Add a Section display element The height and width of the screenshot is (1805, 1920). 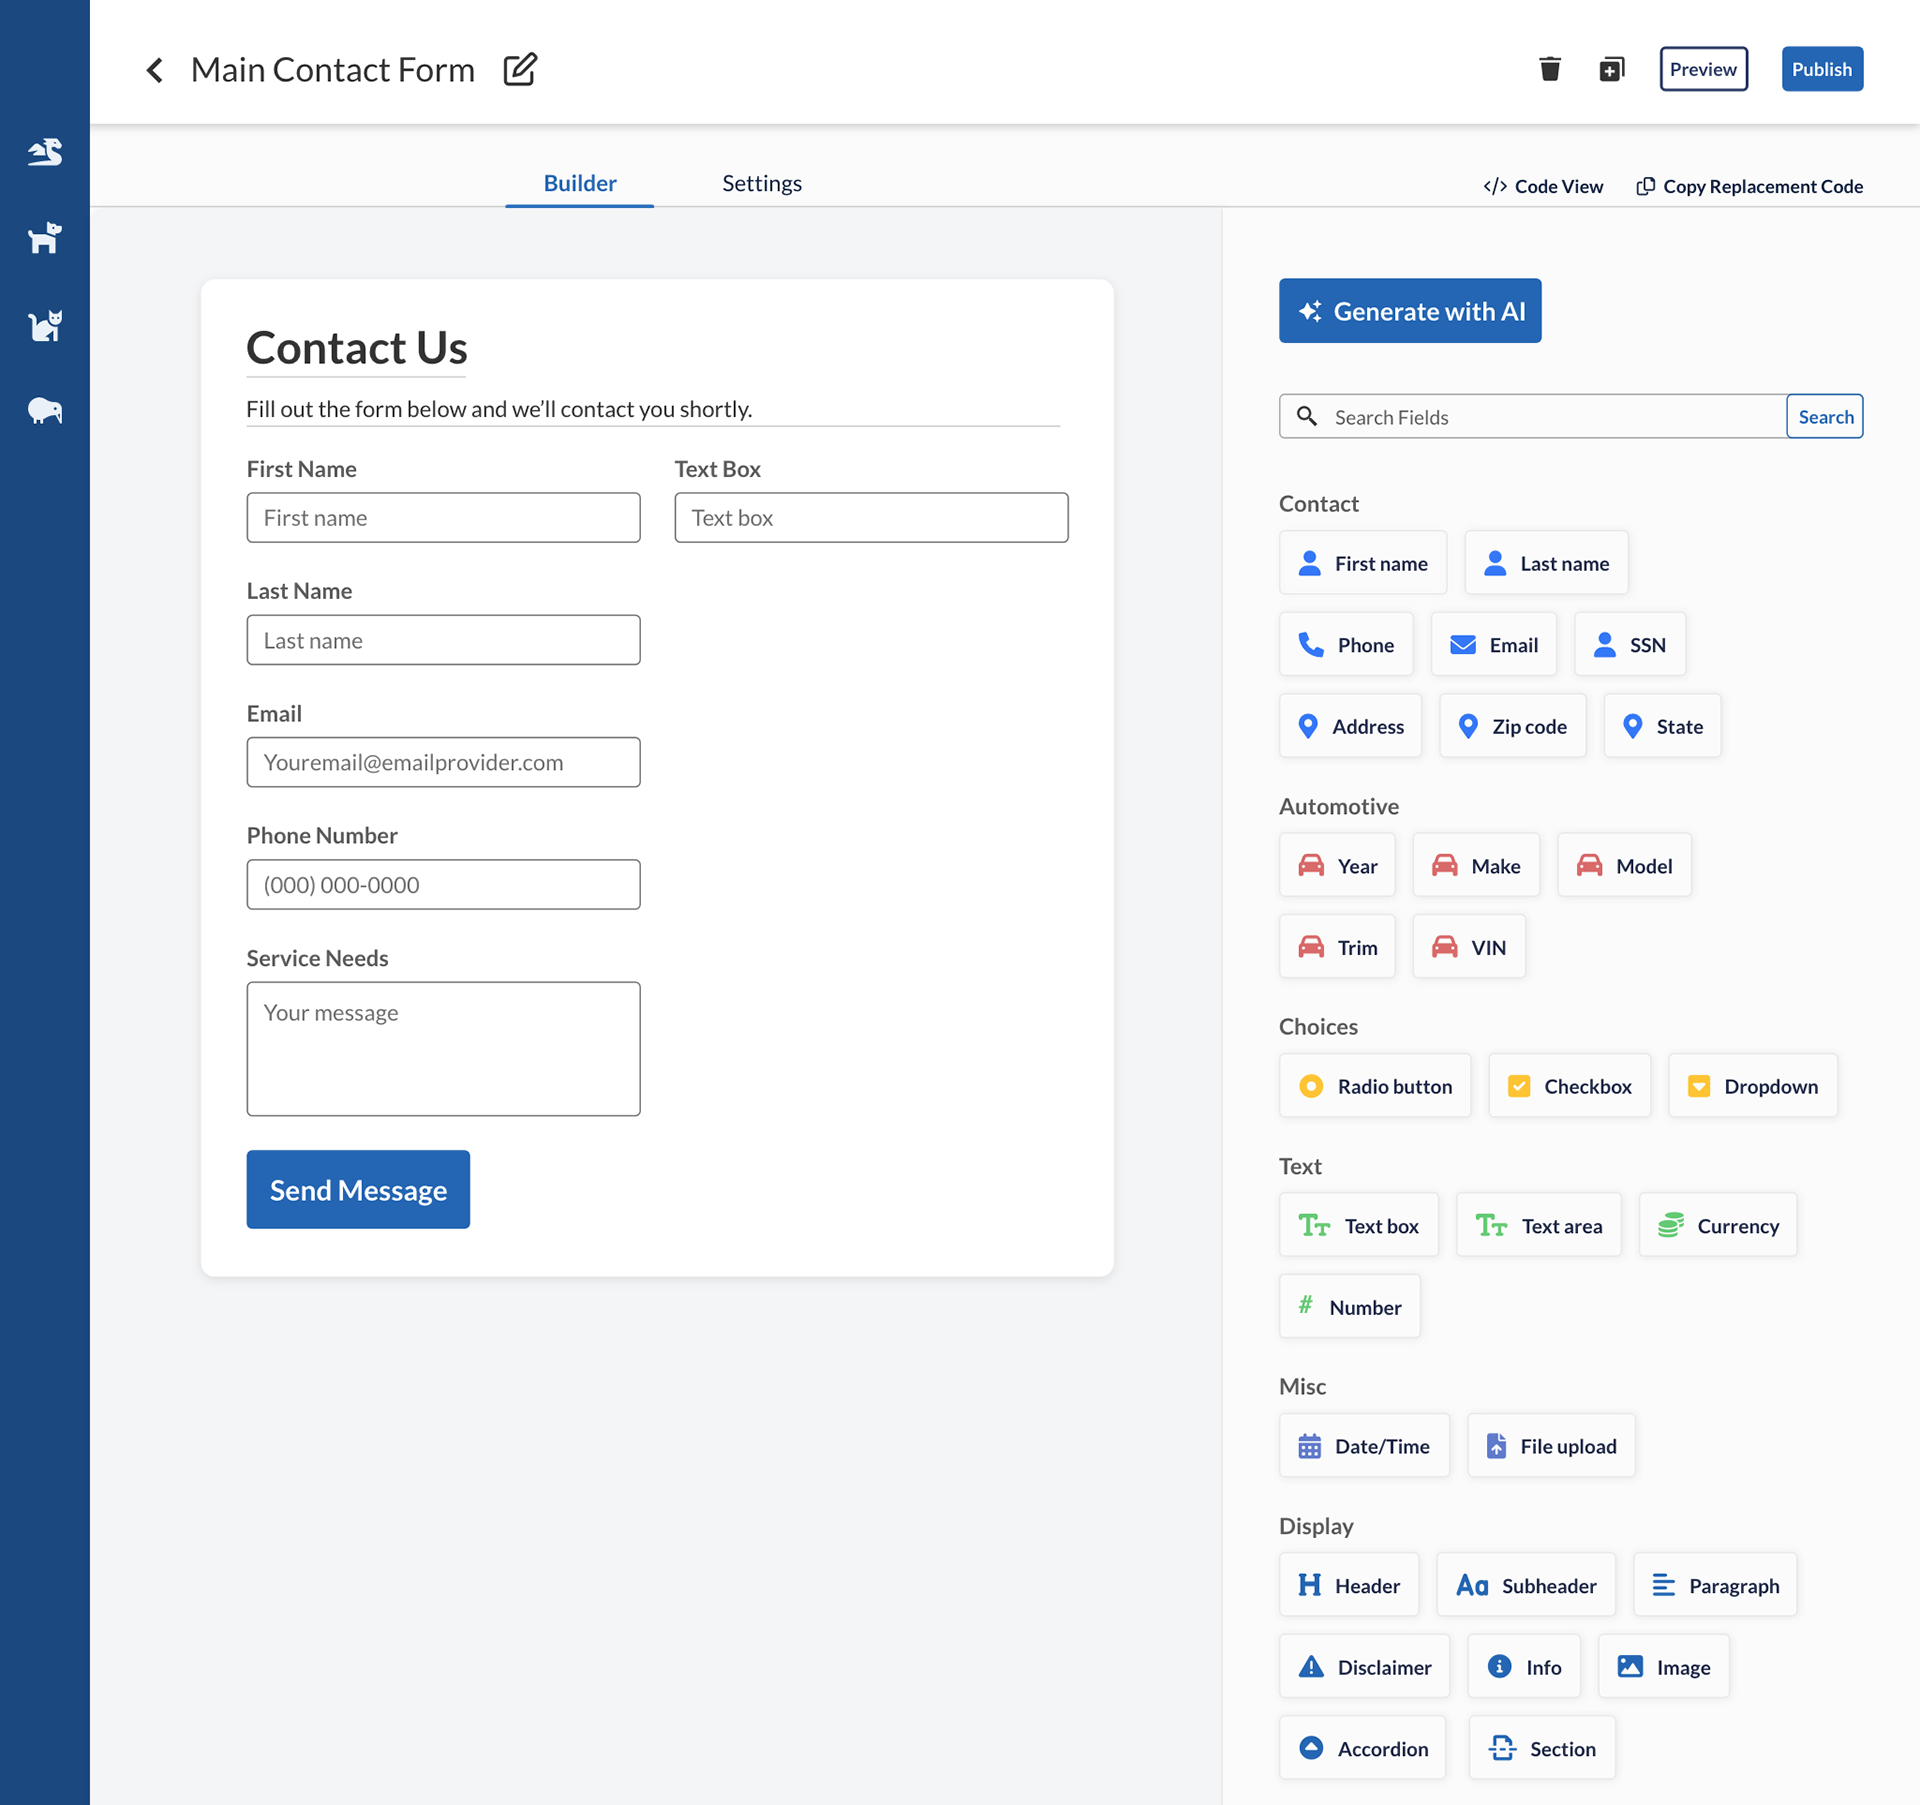[1541, 1748]
